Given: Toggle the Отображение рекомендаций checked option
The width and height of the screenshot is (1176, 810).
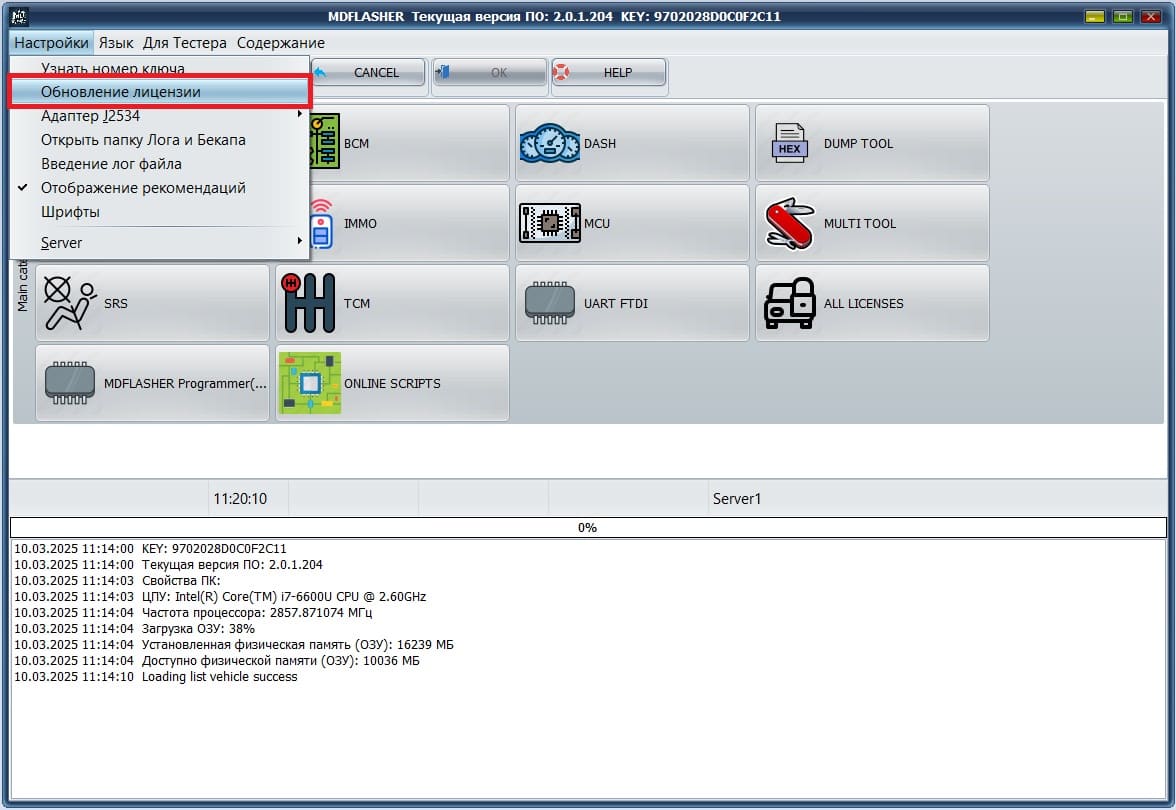Looking at the screenshot, I should [142, 188].
